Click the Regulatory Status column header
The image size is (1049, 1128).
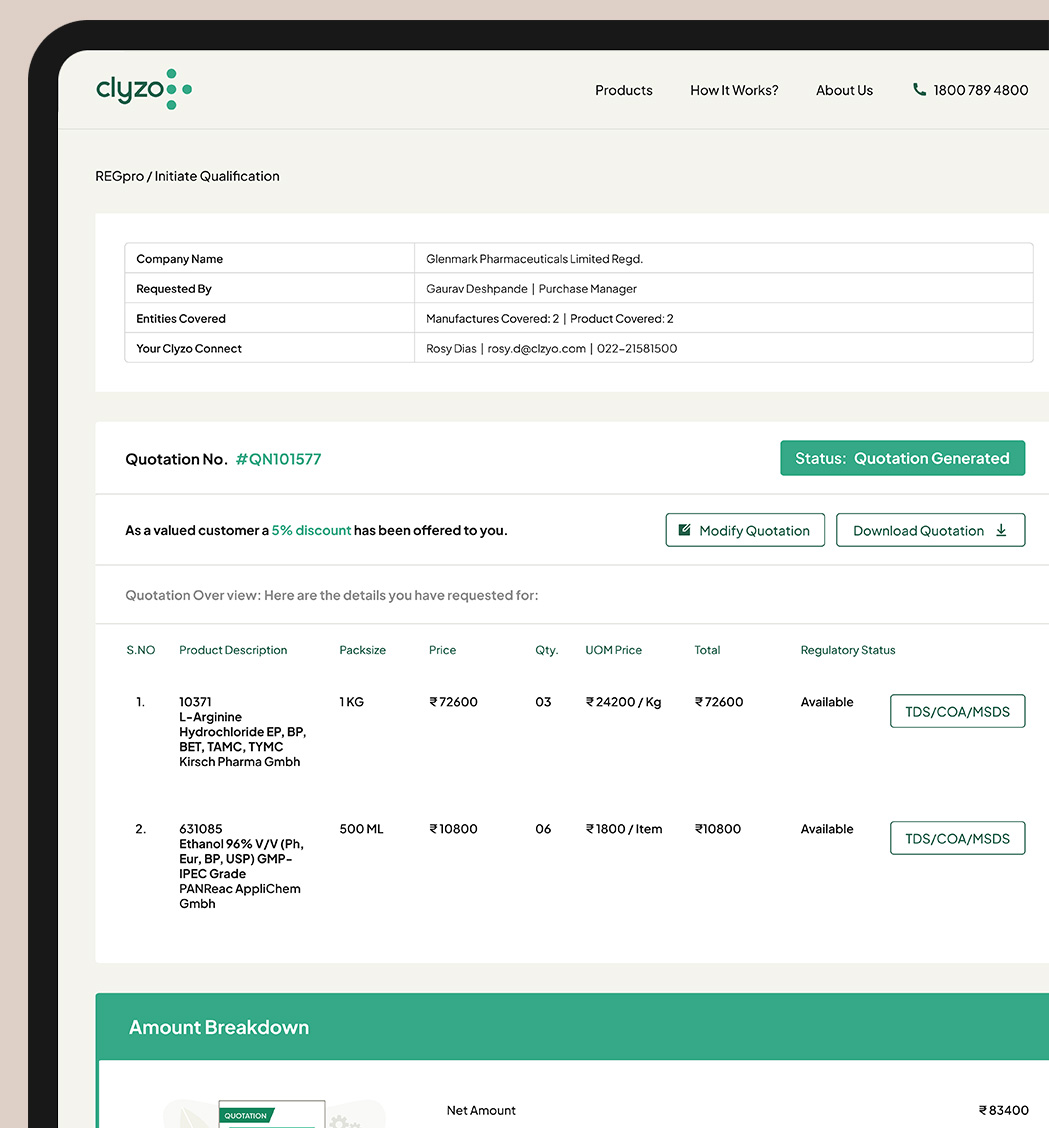848,650
